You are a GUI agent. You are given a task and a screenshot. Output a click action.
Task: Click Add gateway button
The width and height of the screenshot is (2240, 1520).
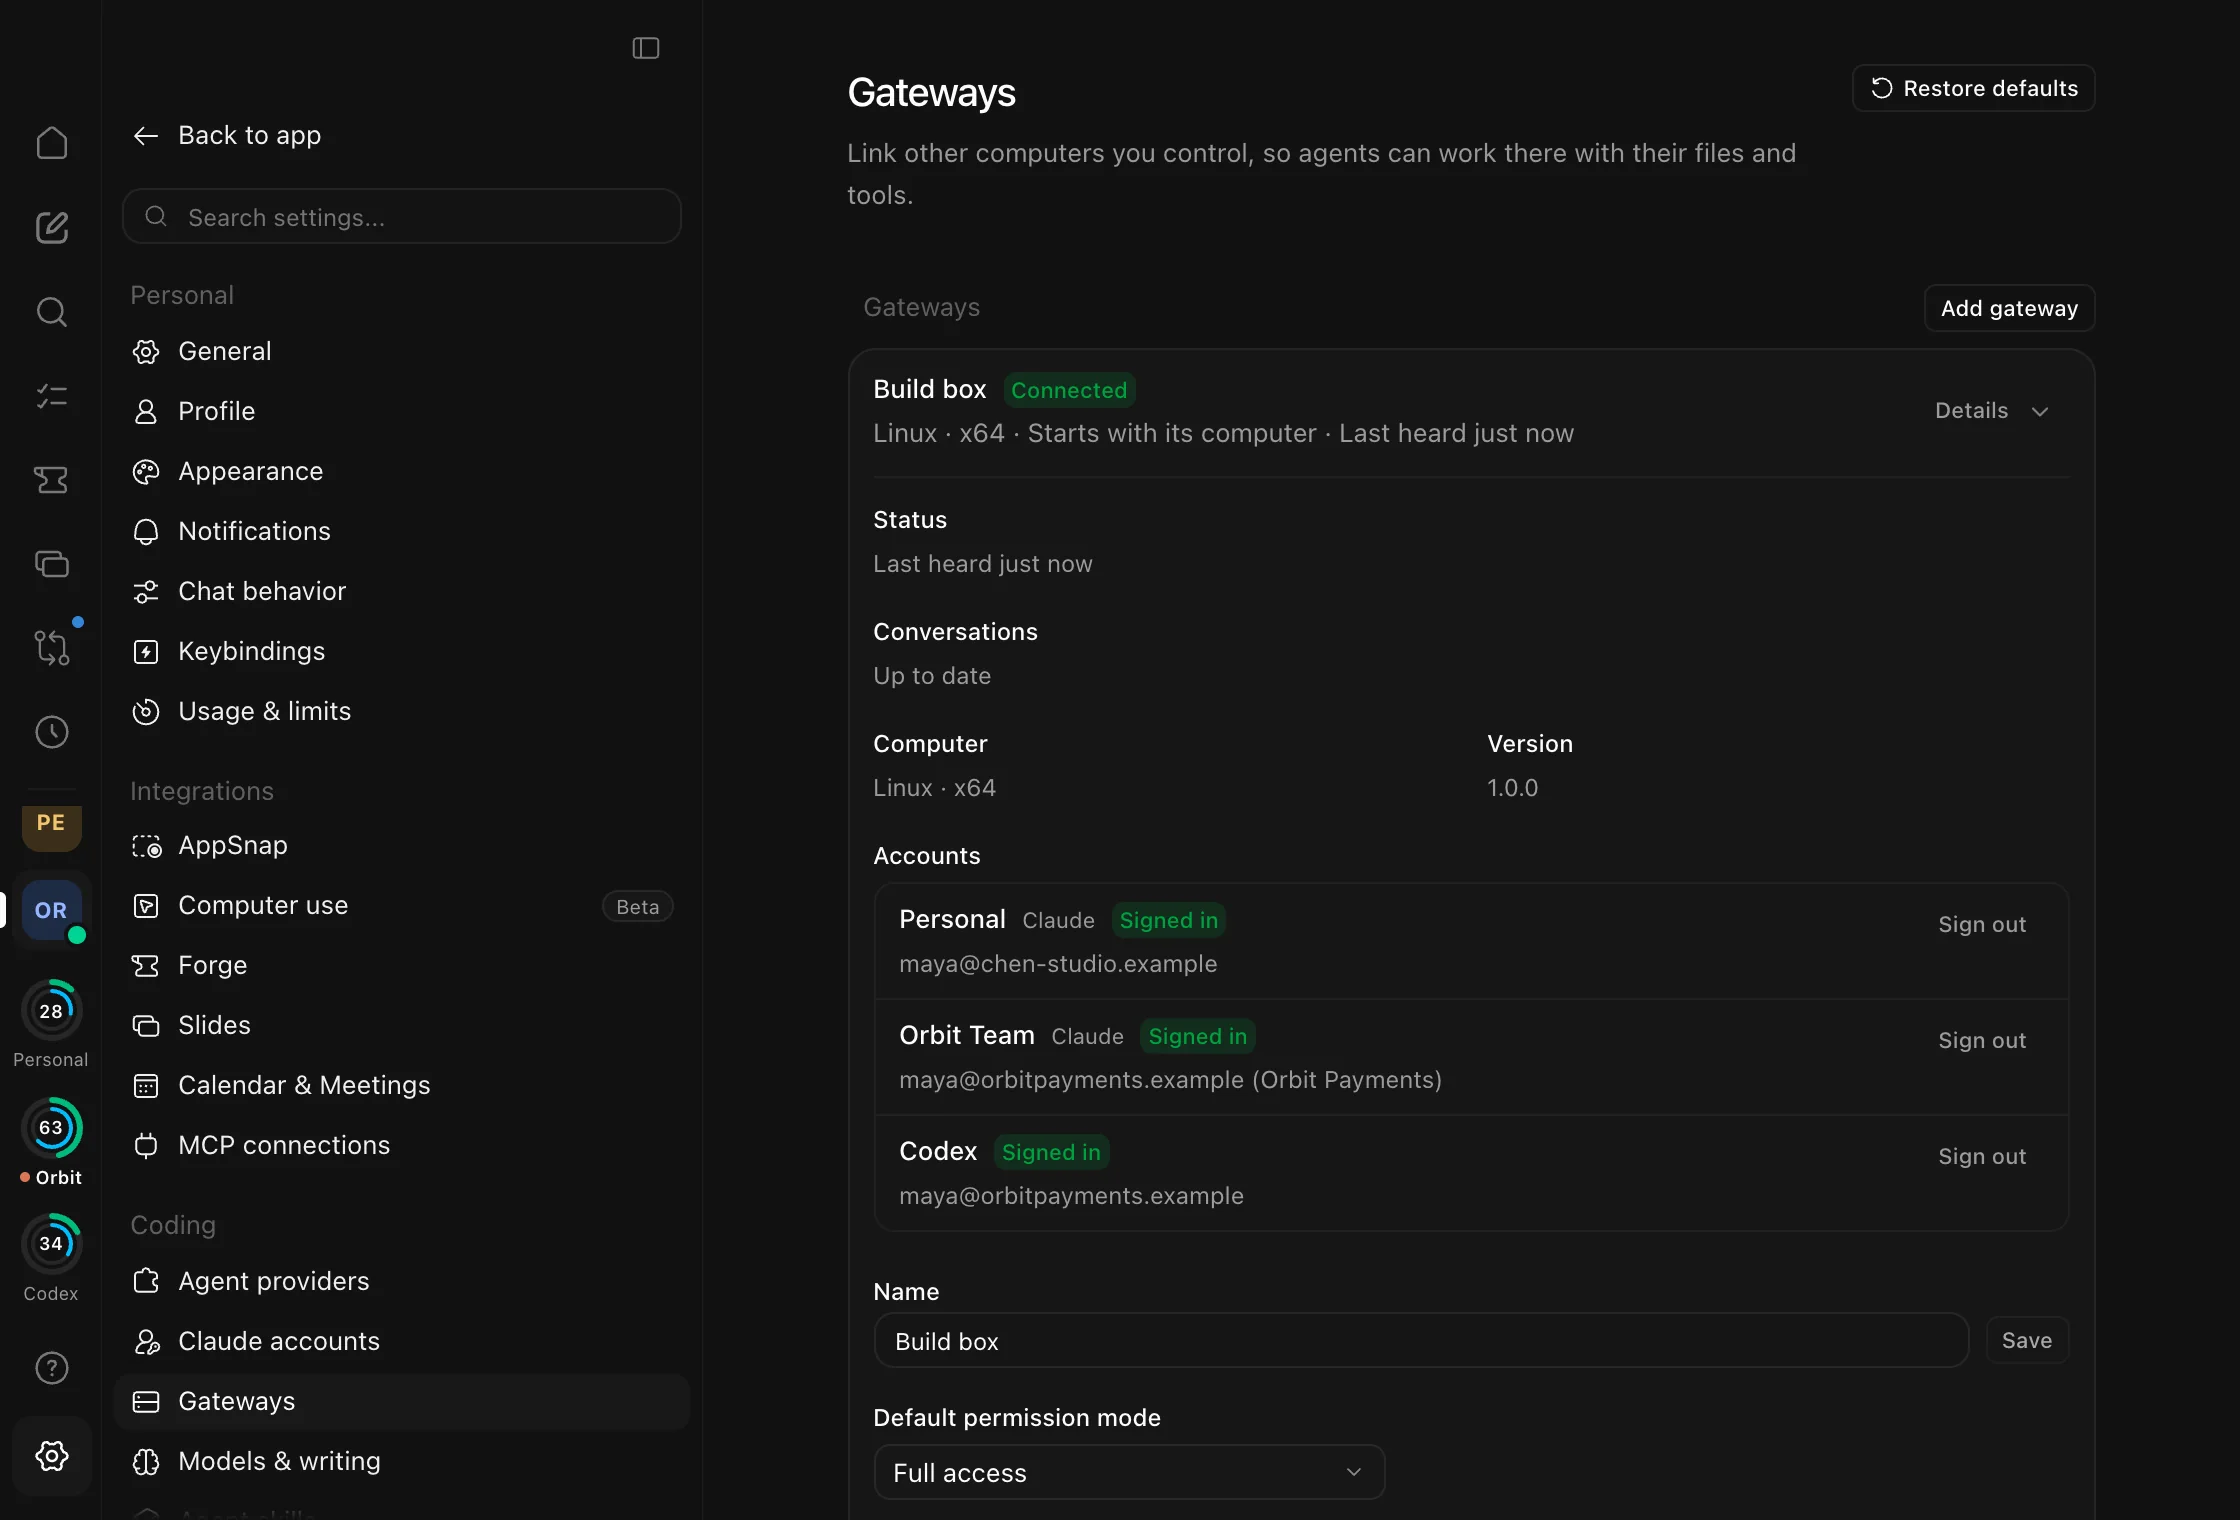coord(2009,308)
